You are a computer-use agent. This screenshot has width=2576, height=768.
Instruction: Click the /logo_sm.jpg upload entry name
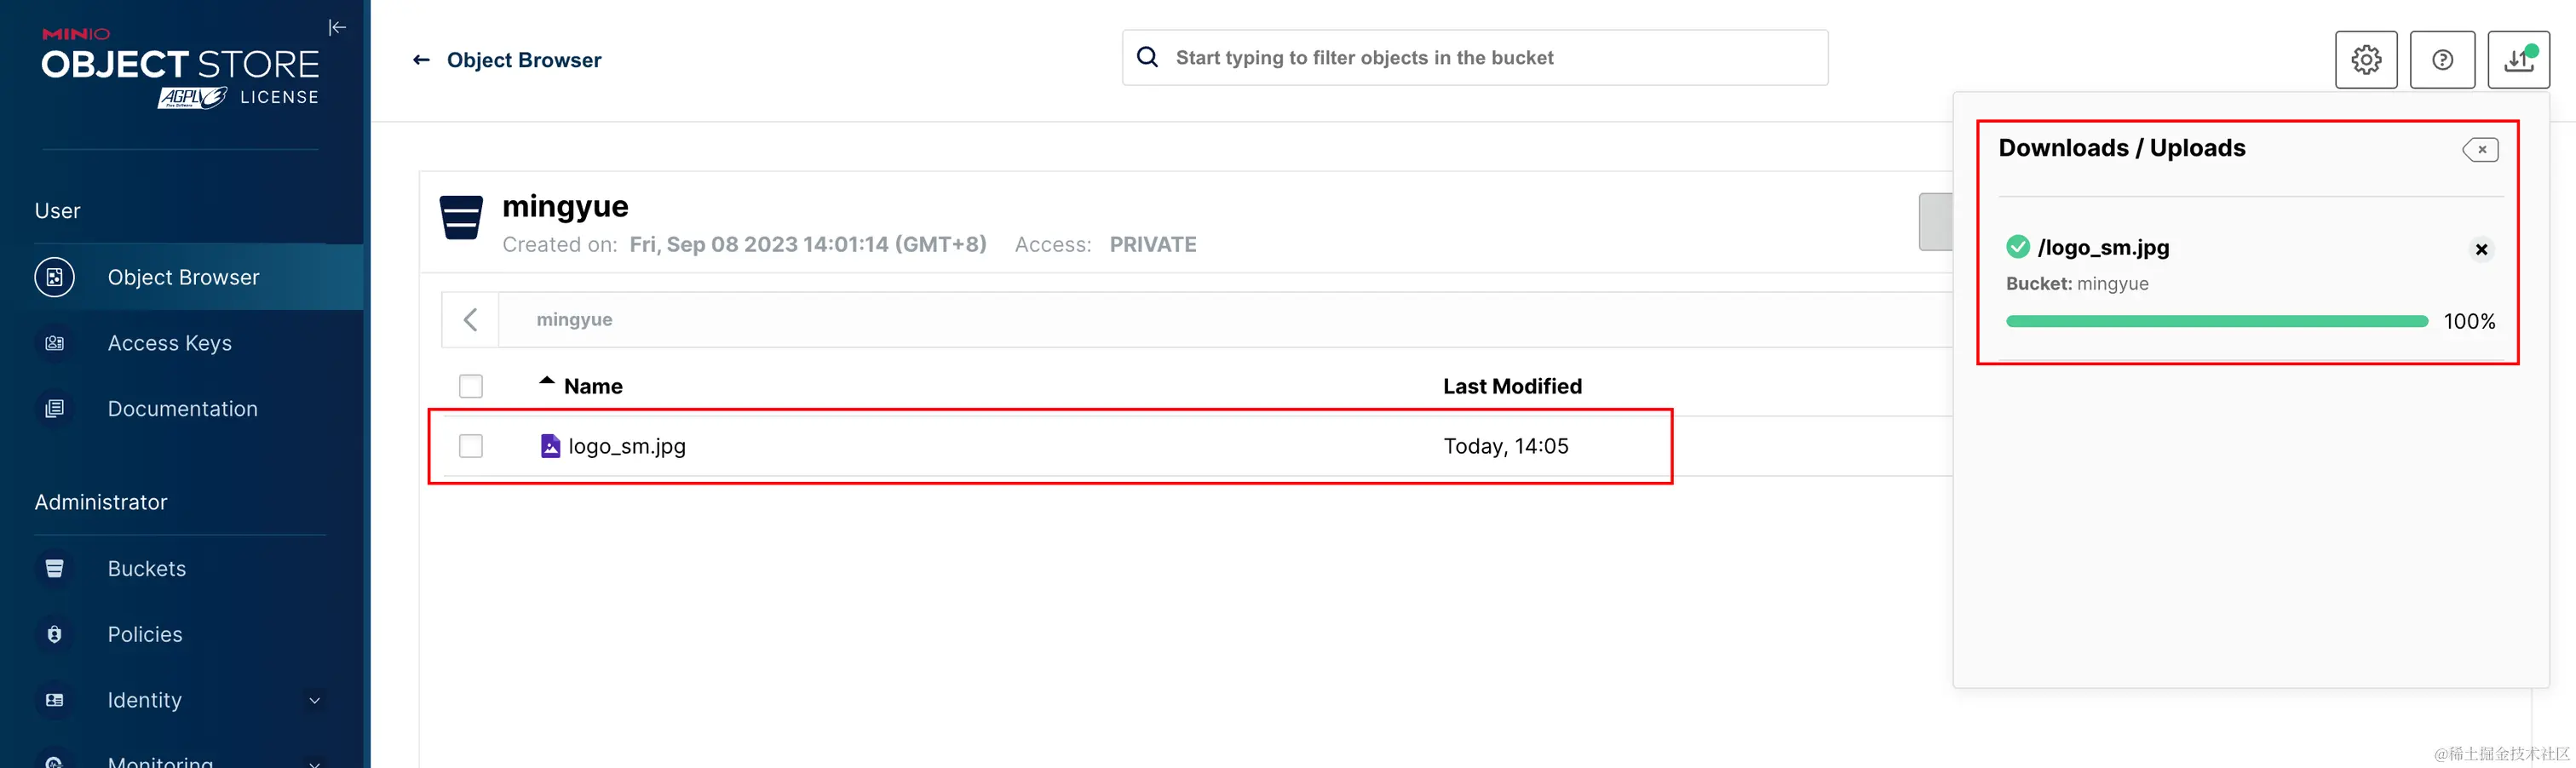[2103, 247]
